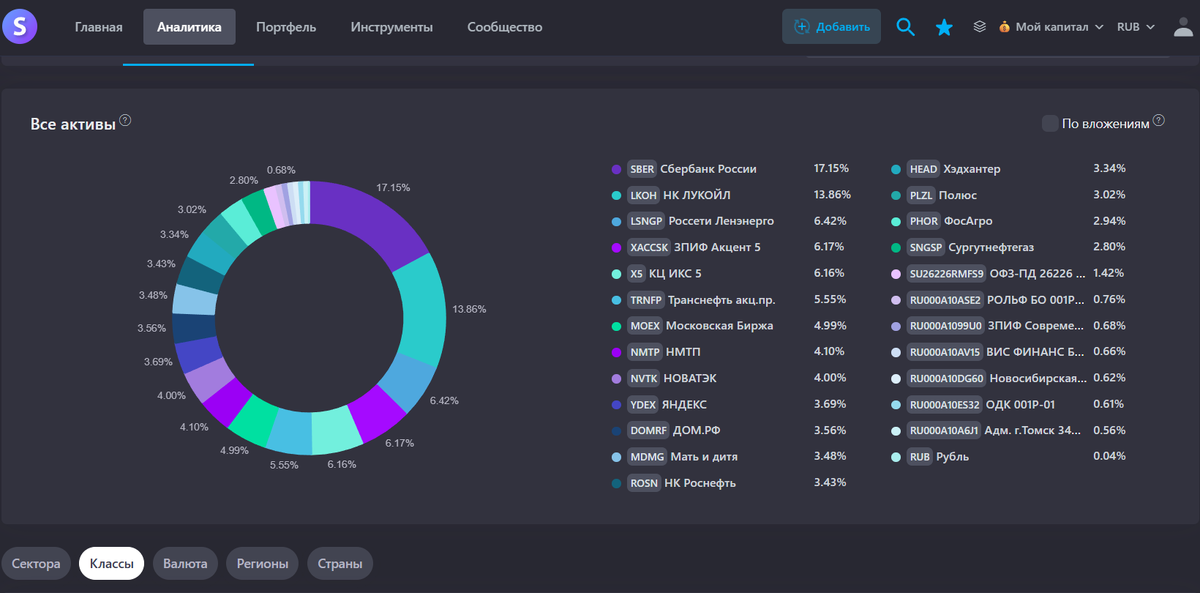The height and width of the screenshot is (593, 1200).
Task: Click the RU000A10DG60 bond badge
Action: point(946,378)
